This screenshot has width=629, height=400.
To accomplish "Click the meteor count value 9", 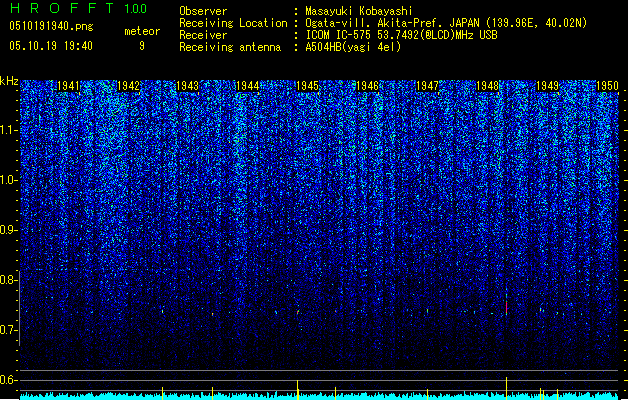I will point(142,46).
